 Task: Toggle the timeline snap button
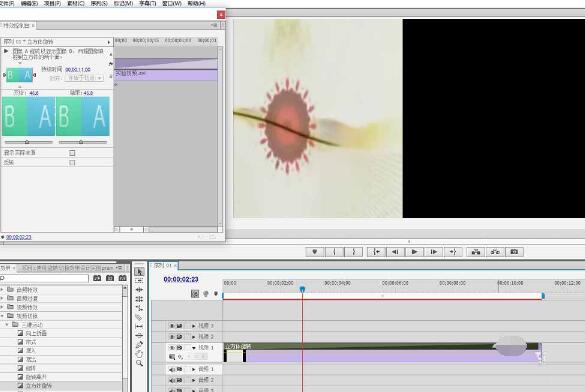195,294
